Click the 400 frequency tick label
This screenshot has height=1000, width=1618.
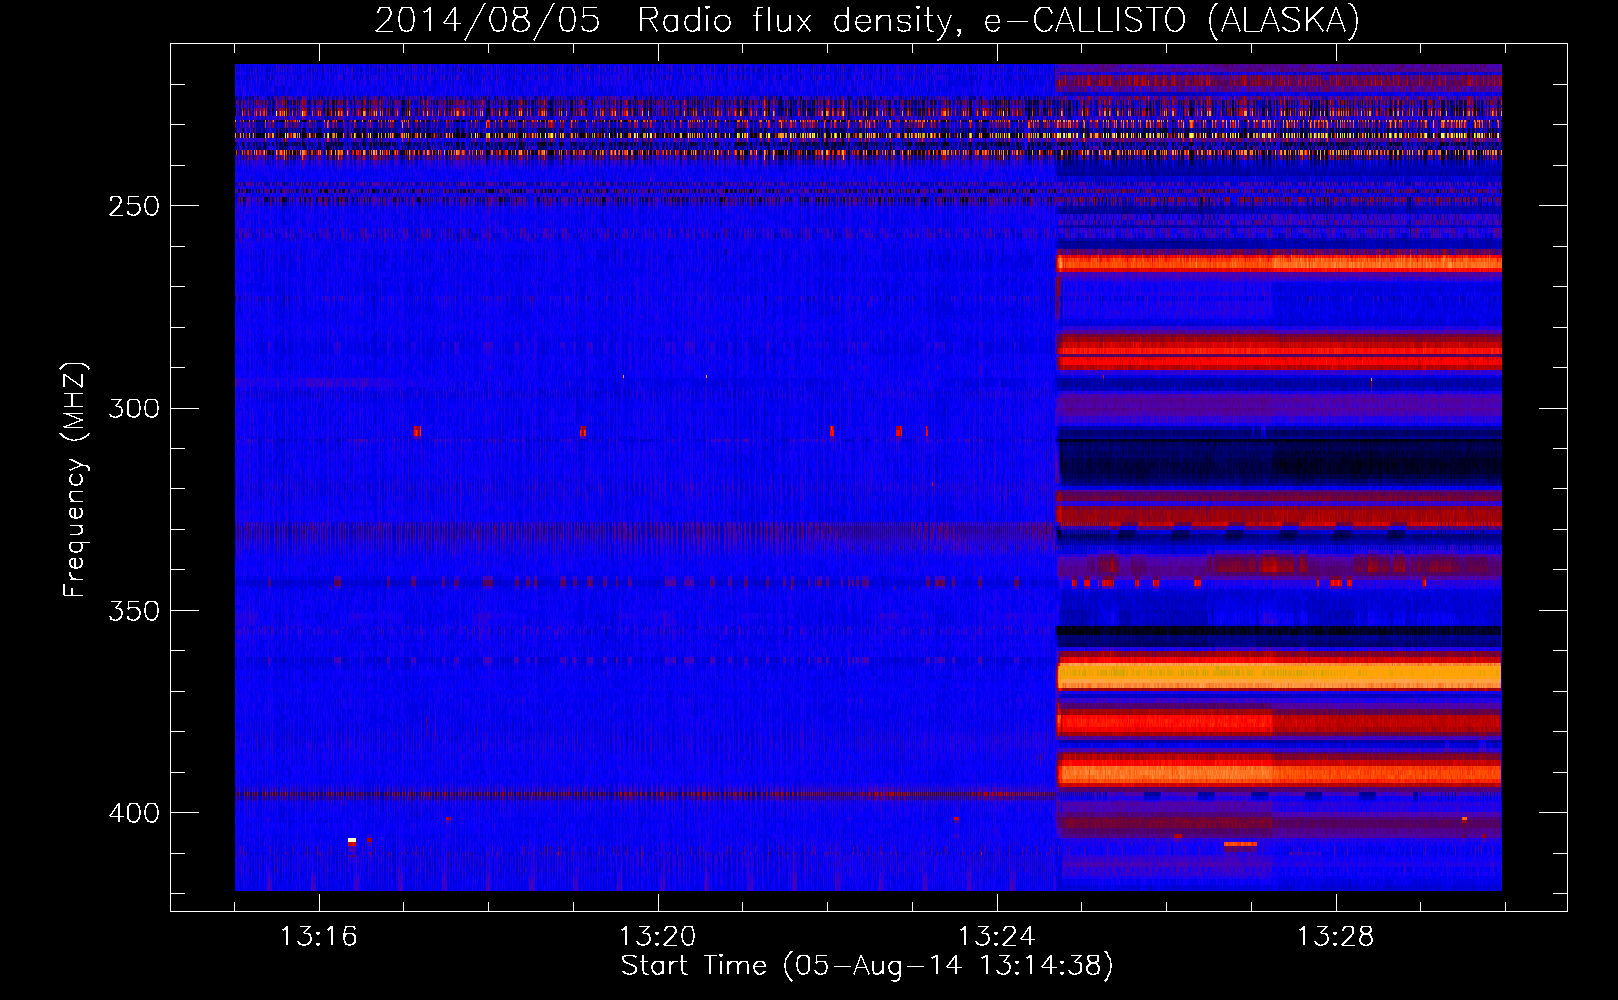(x=134, y=812)
